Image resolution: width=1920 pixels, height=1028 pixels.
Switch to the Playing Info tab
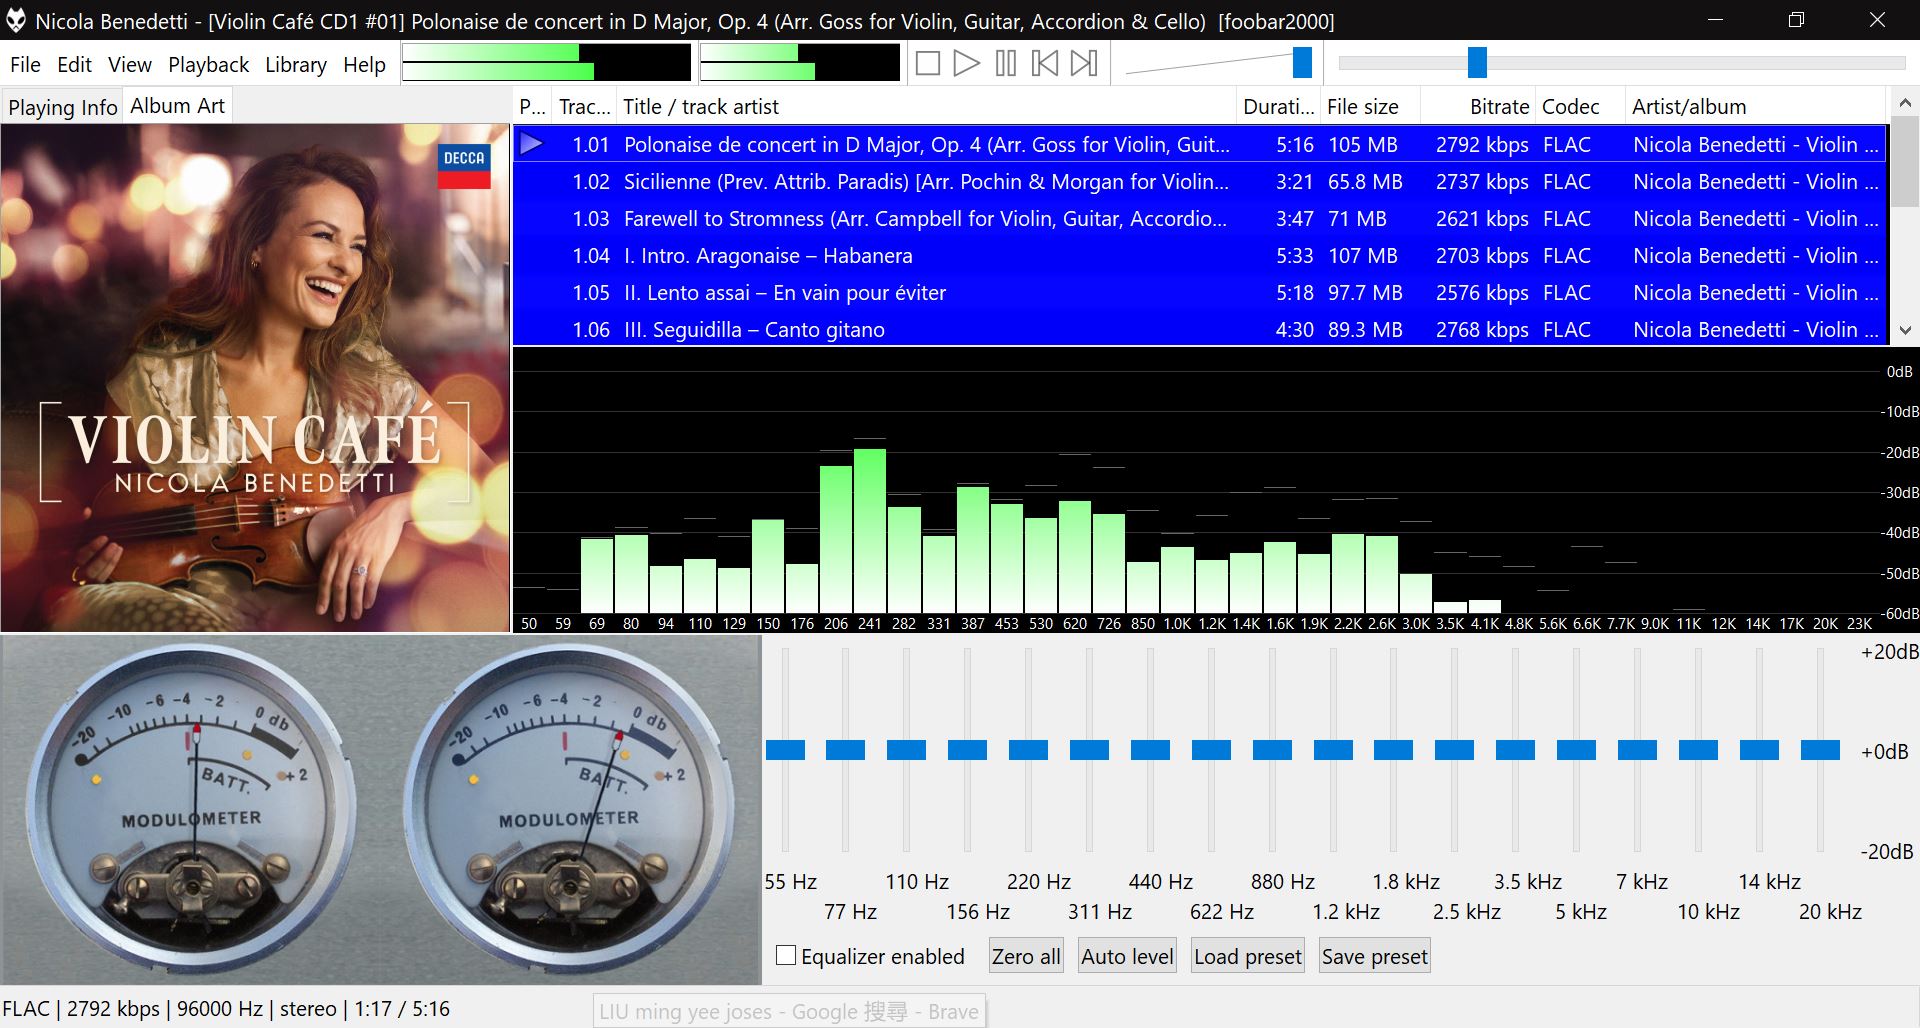pos(63,107)
